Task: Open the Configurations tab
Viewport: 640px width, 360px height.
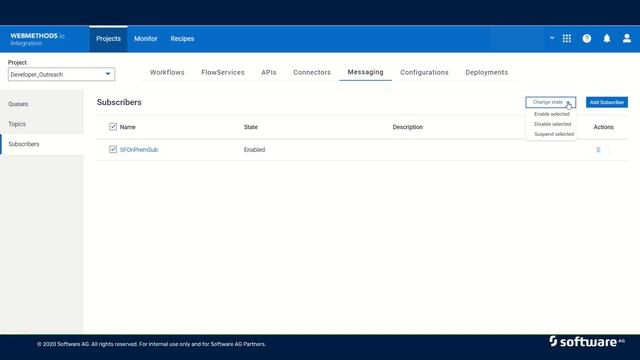Action: click(424, 72)
